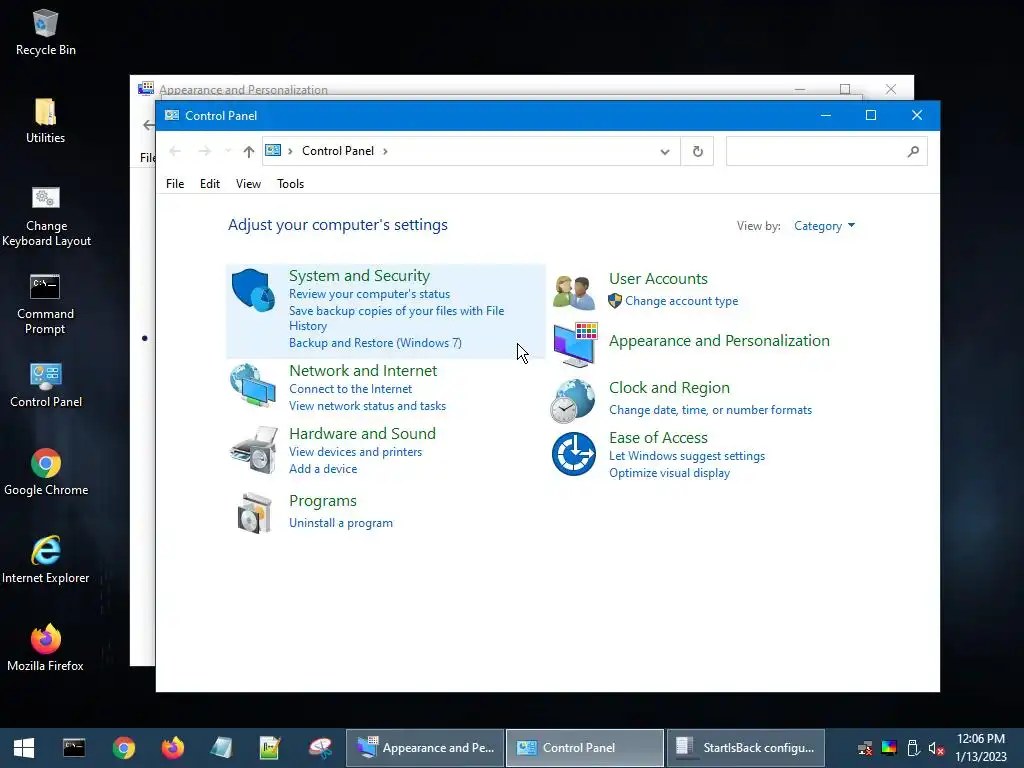
Task: Click Let Windows suggest settings
Action: pyautogui.click(x=687, y=456)
